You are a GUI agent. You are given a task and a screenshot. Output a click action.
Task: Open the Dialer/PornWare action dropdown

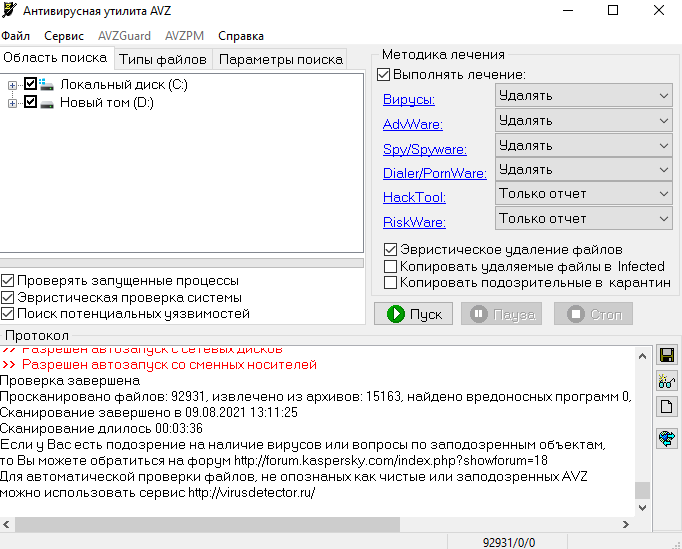click(584, 169)
